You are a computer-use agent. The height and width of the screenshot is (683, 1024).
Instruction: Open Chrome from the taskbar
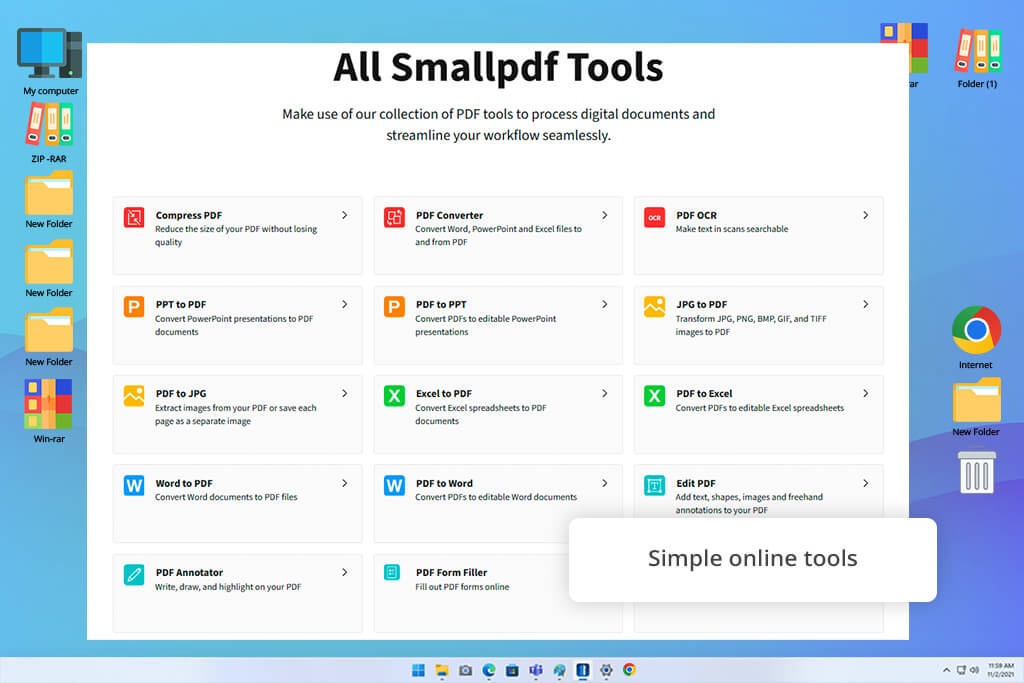[x=630, y=670]
